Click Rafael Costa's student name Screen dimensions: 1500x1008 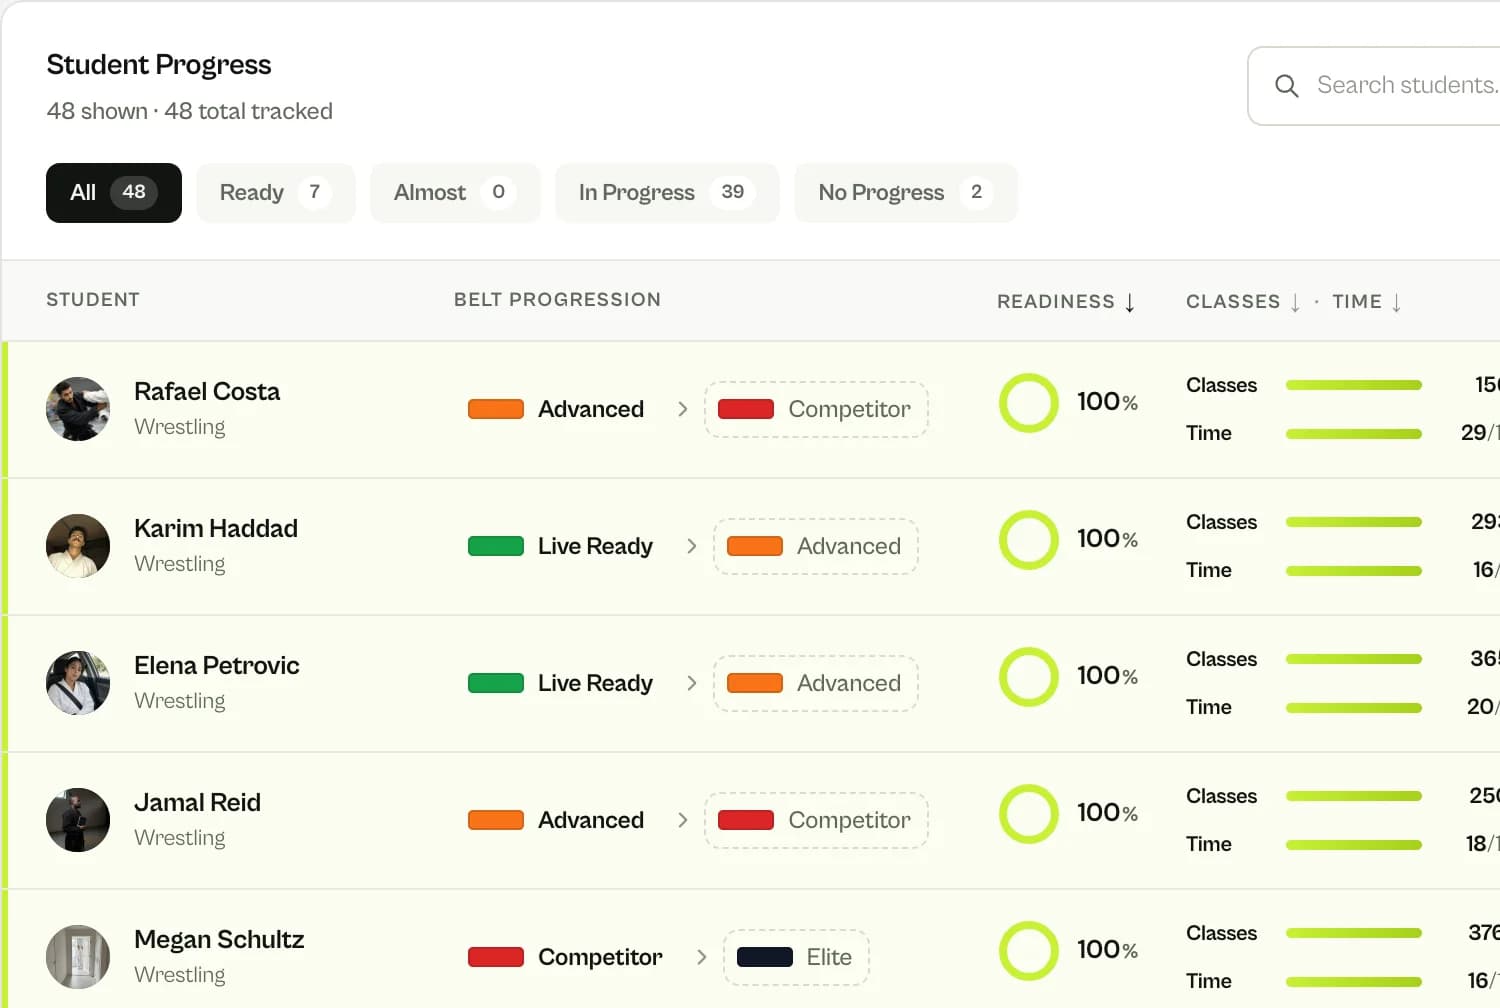click(x=207, y=392)
